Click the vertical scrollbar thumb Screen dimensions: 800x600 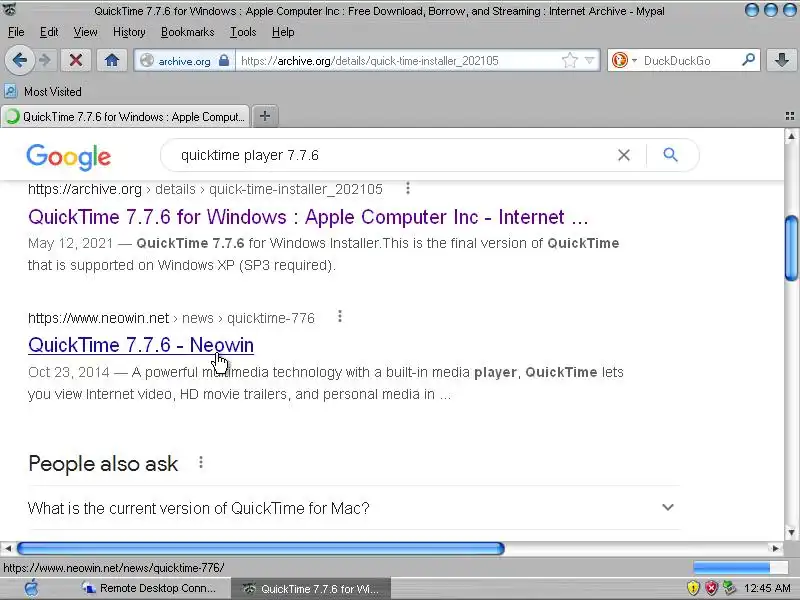pyautogui.click(x=791, y=248)
